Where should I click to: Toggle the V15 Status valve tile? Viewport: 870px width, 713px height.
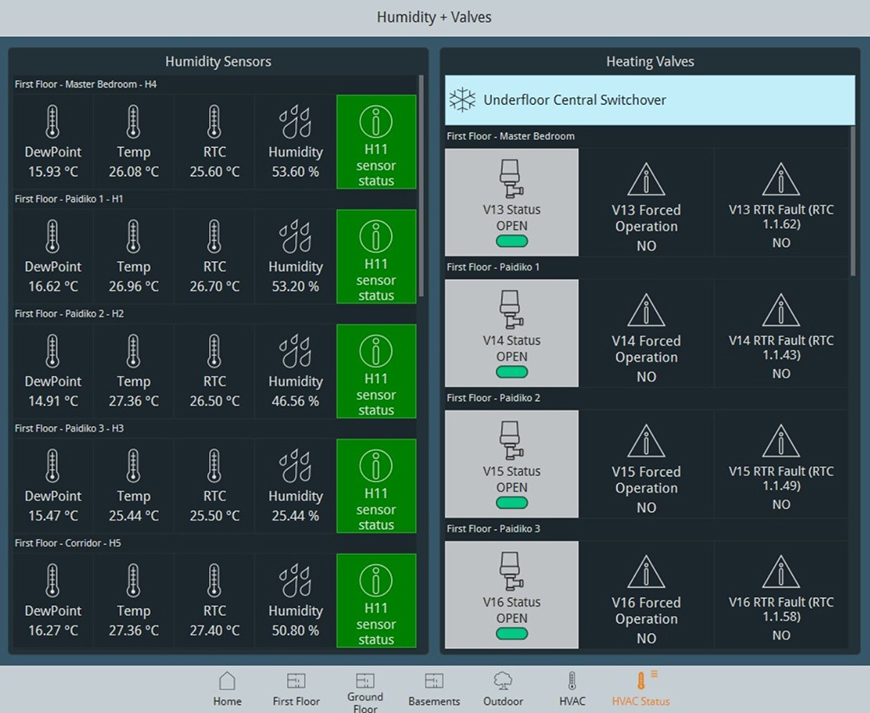point(512,464)
